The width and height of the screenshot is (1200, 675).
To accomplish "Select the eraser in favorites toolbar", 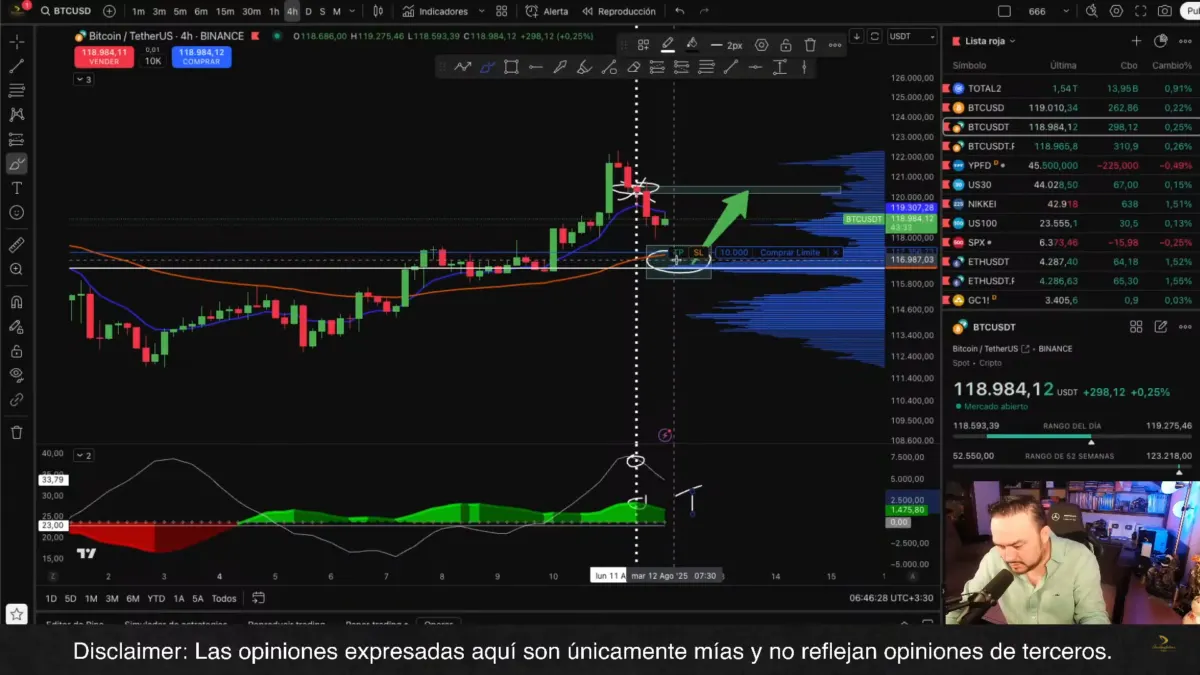I will (x=633, y=67).
